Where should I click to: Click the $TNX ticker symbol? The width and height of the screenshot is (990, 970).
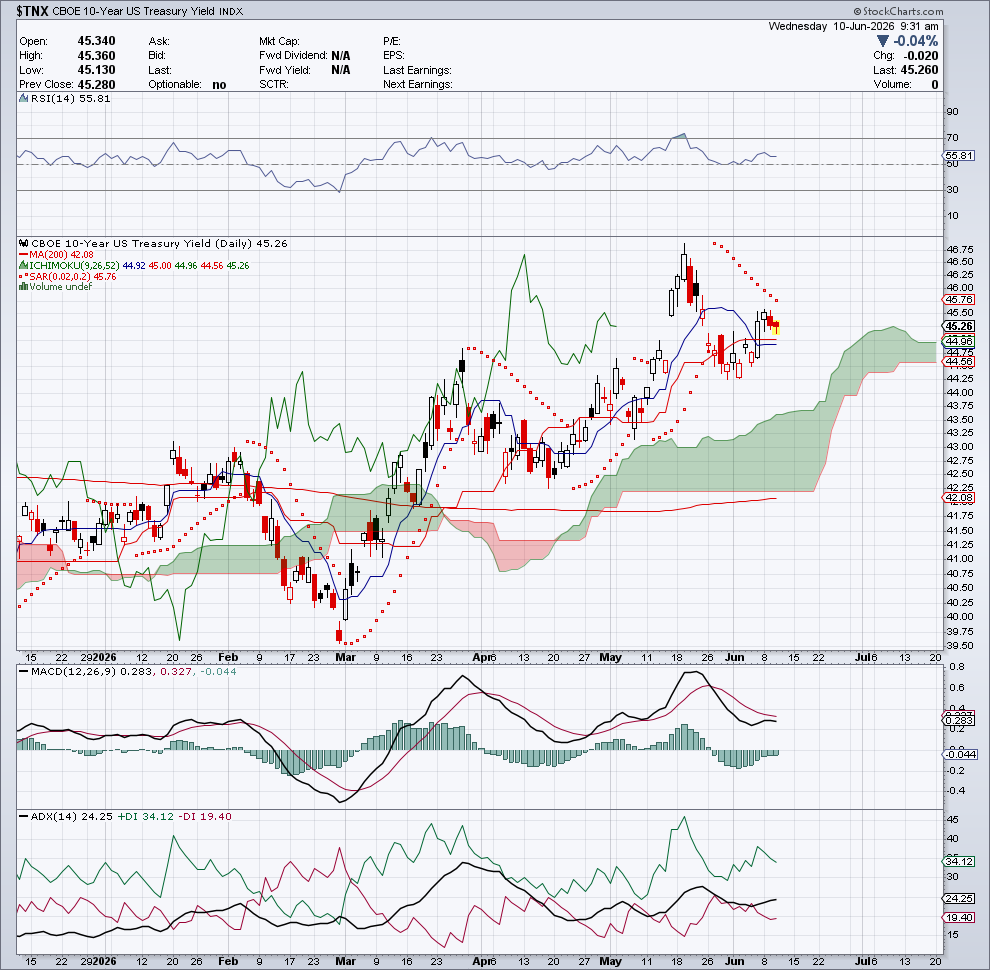pos(32,11)
